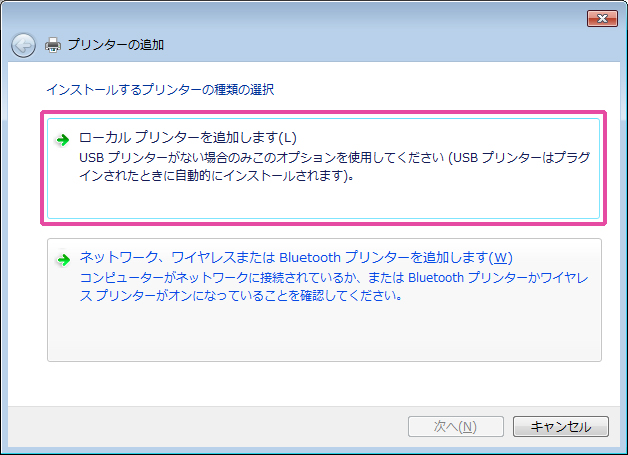Click the network connection description text
628x455 pixels.
coord(330,286)
